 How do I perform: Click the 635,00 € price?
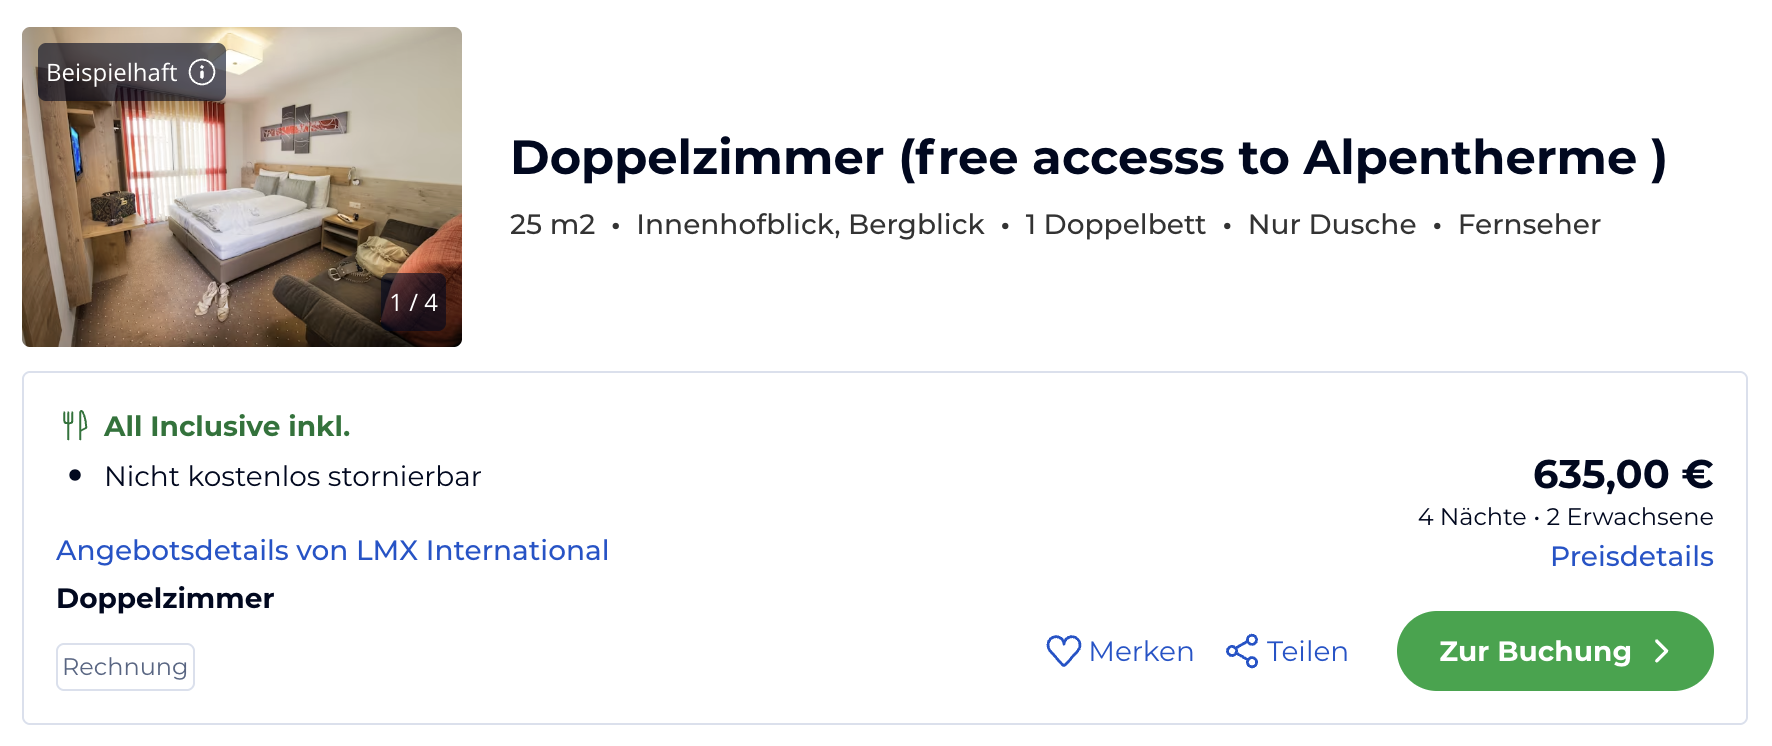point(1622,474)
